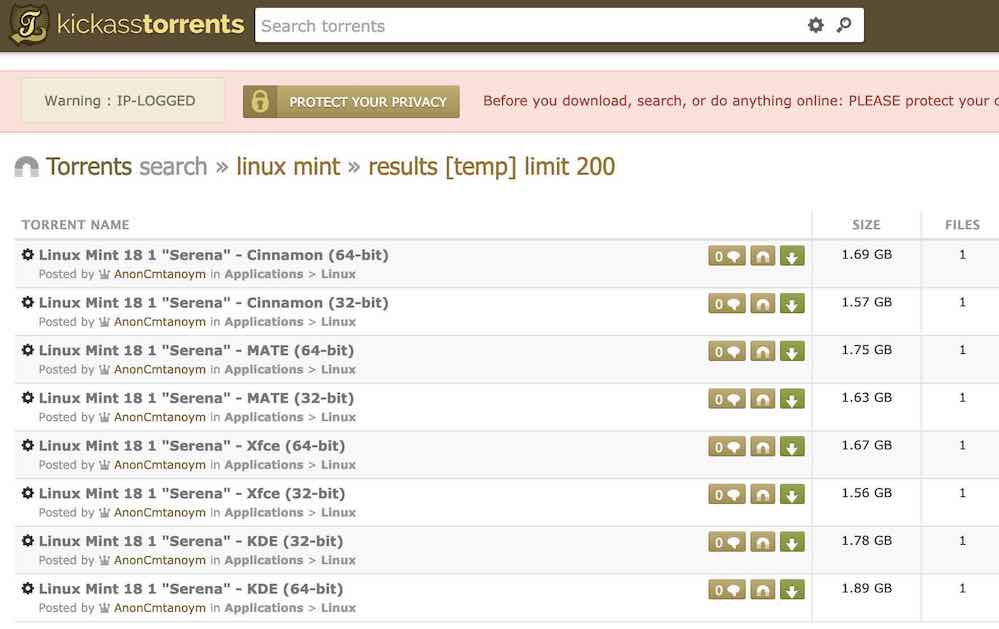Click the lock icon on the privacy banner

tap(259, 101)
